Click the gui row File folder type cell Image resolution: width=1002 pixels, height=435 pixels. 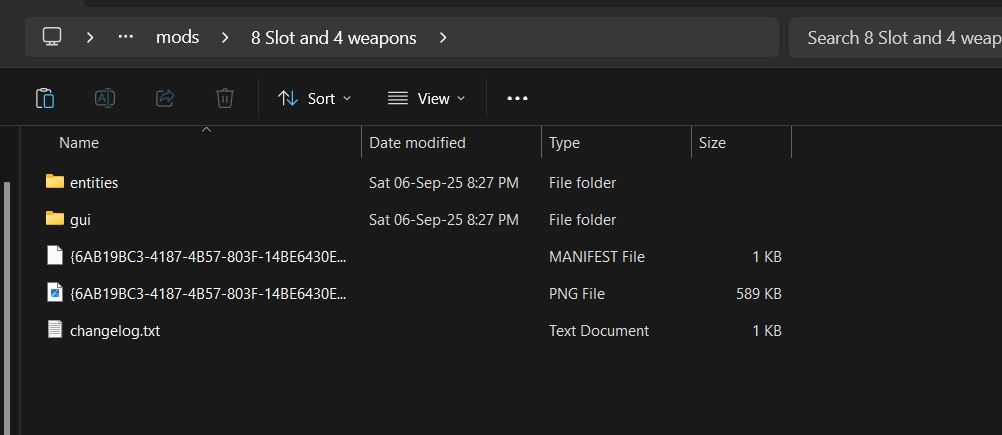click(582, 220)
